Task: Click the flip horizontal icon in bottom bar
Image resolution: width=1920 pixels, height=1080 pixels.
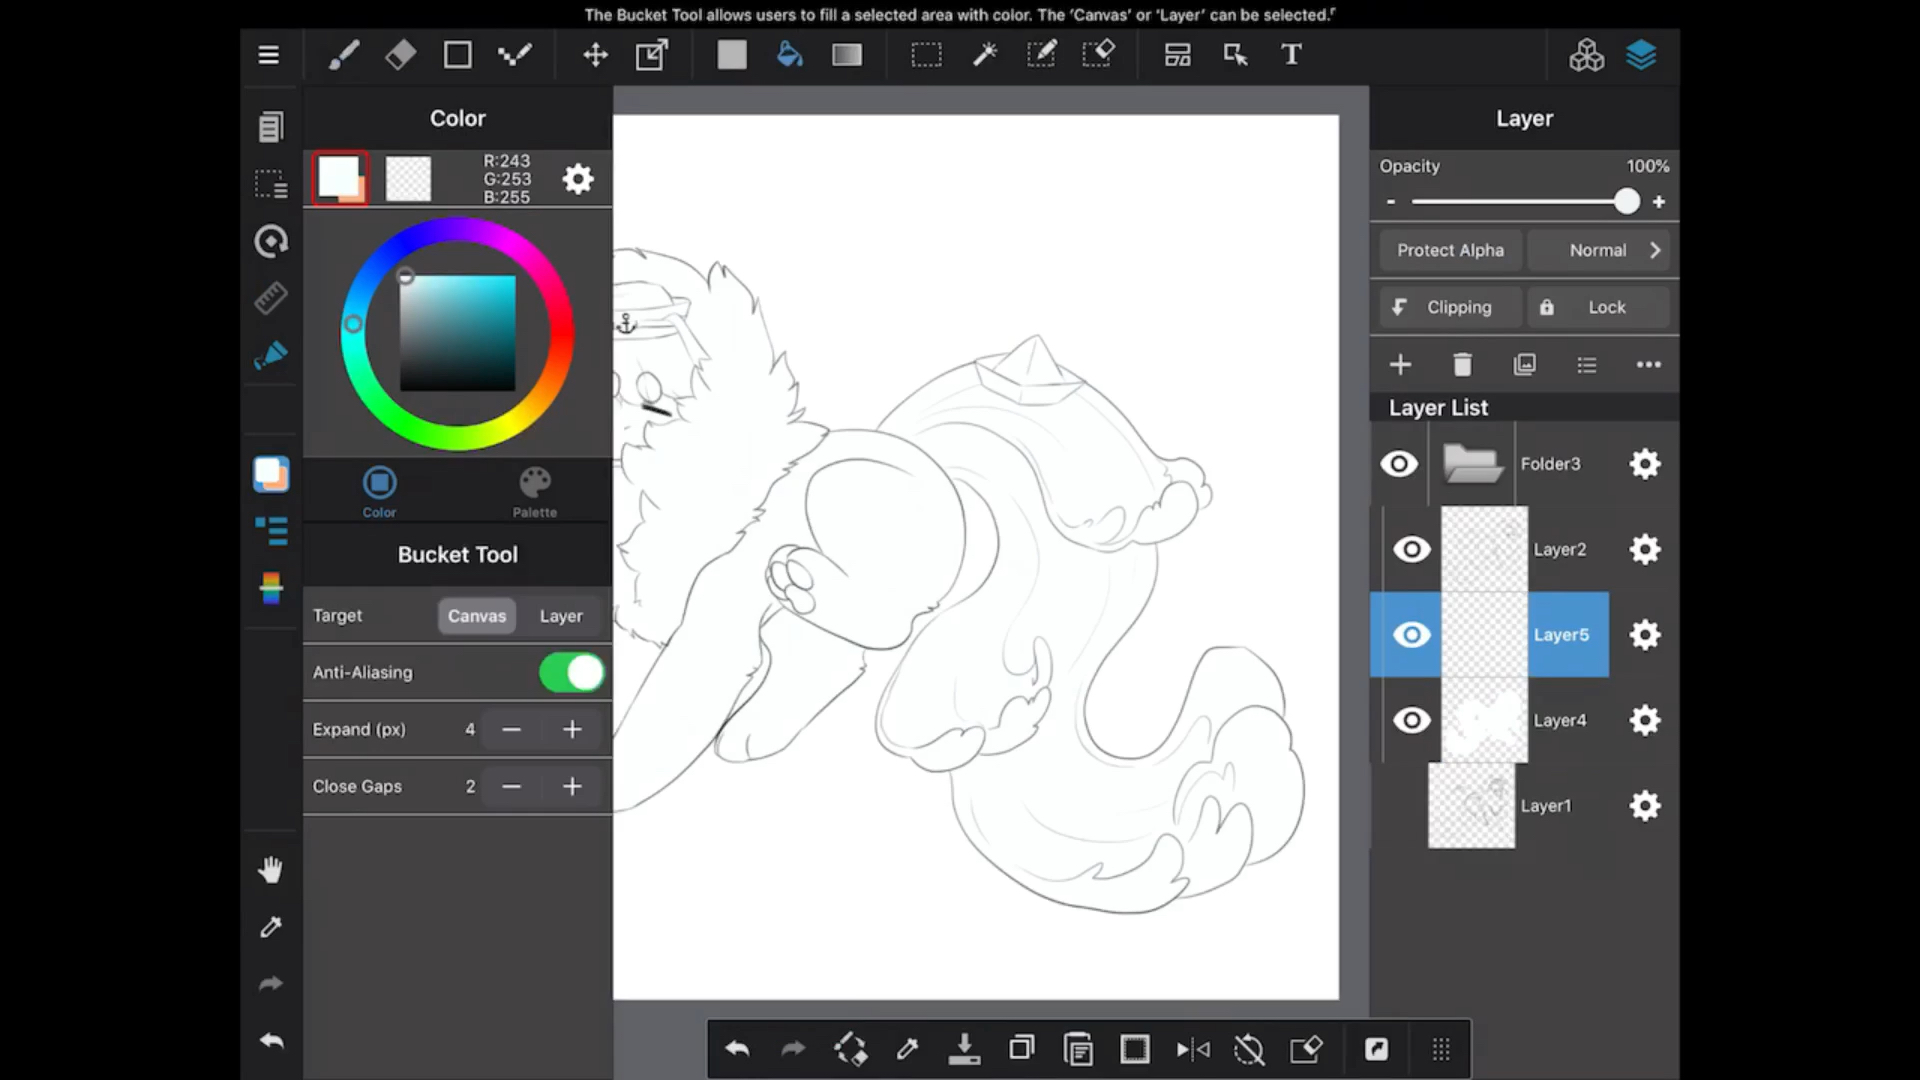Action: (x=1193, y=1049)
